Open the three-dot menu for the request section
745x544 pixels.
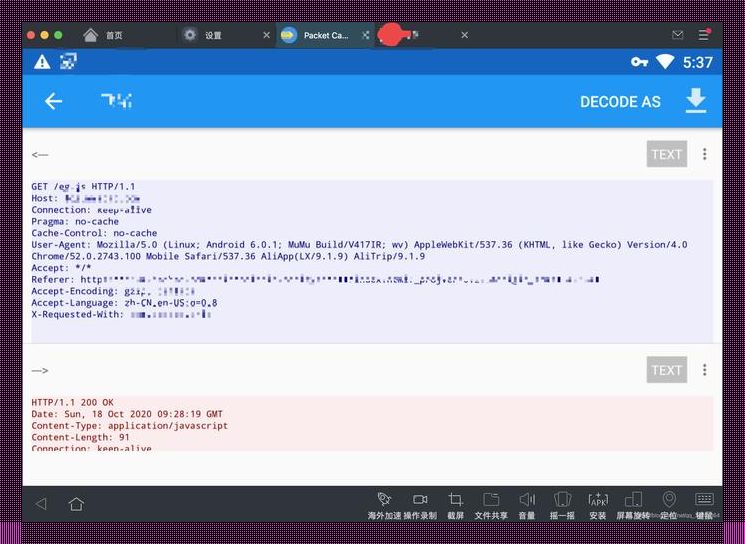point(705,154)
